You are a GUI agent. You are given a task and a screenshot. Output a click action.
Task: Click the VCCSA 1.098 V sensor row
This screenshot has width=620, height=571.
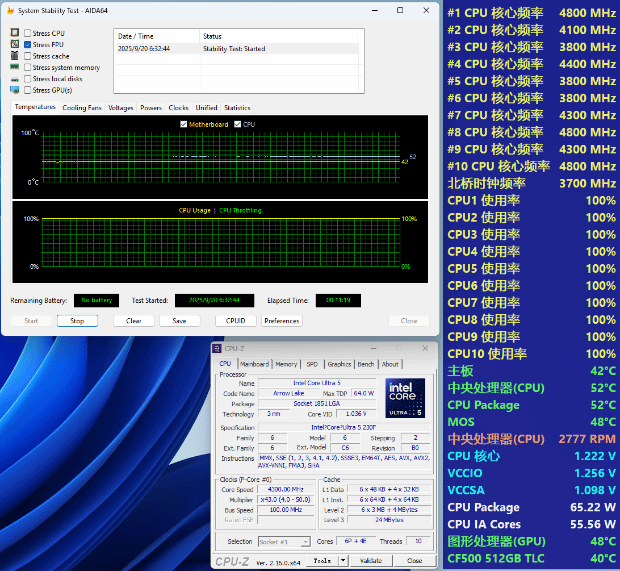531,490
